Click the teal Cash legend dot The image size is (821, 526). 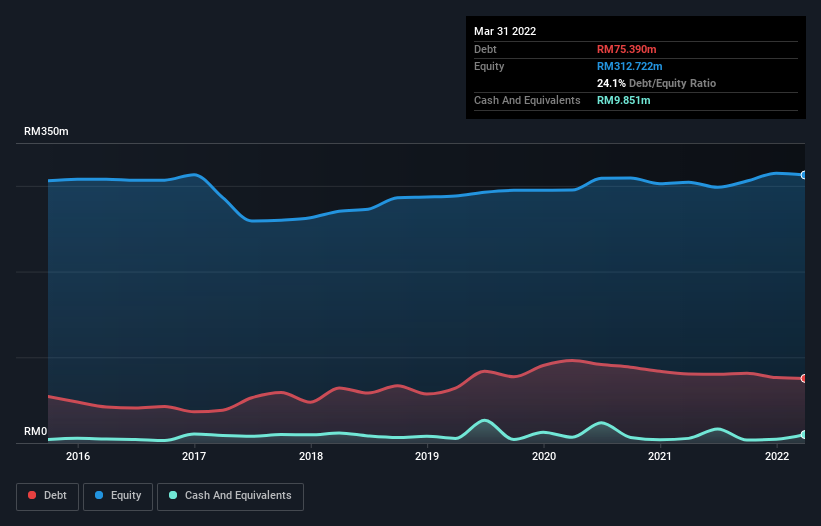[x=173, y=495]
